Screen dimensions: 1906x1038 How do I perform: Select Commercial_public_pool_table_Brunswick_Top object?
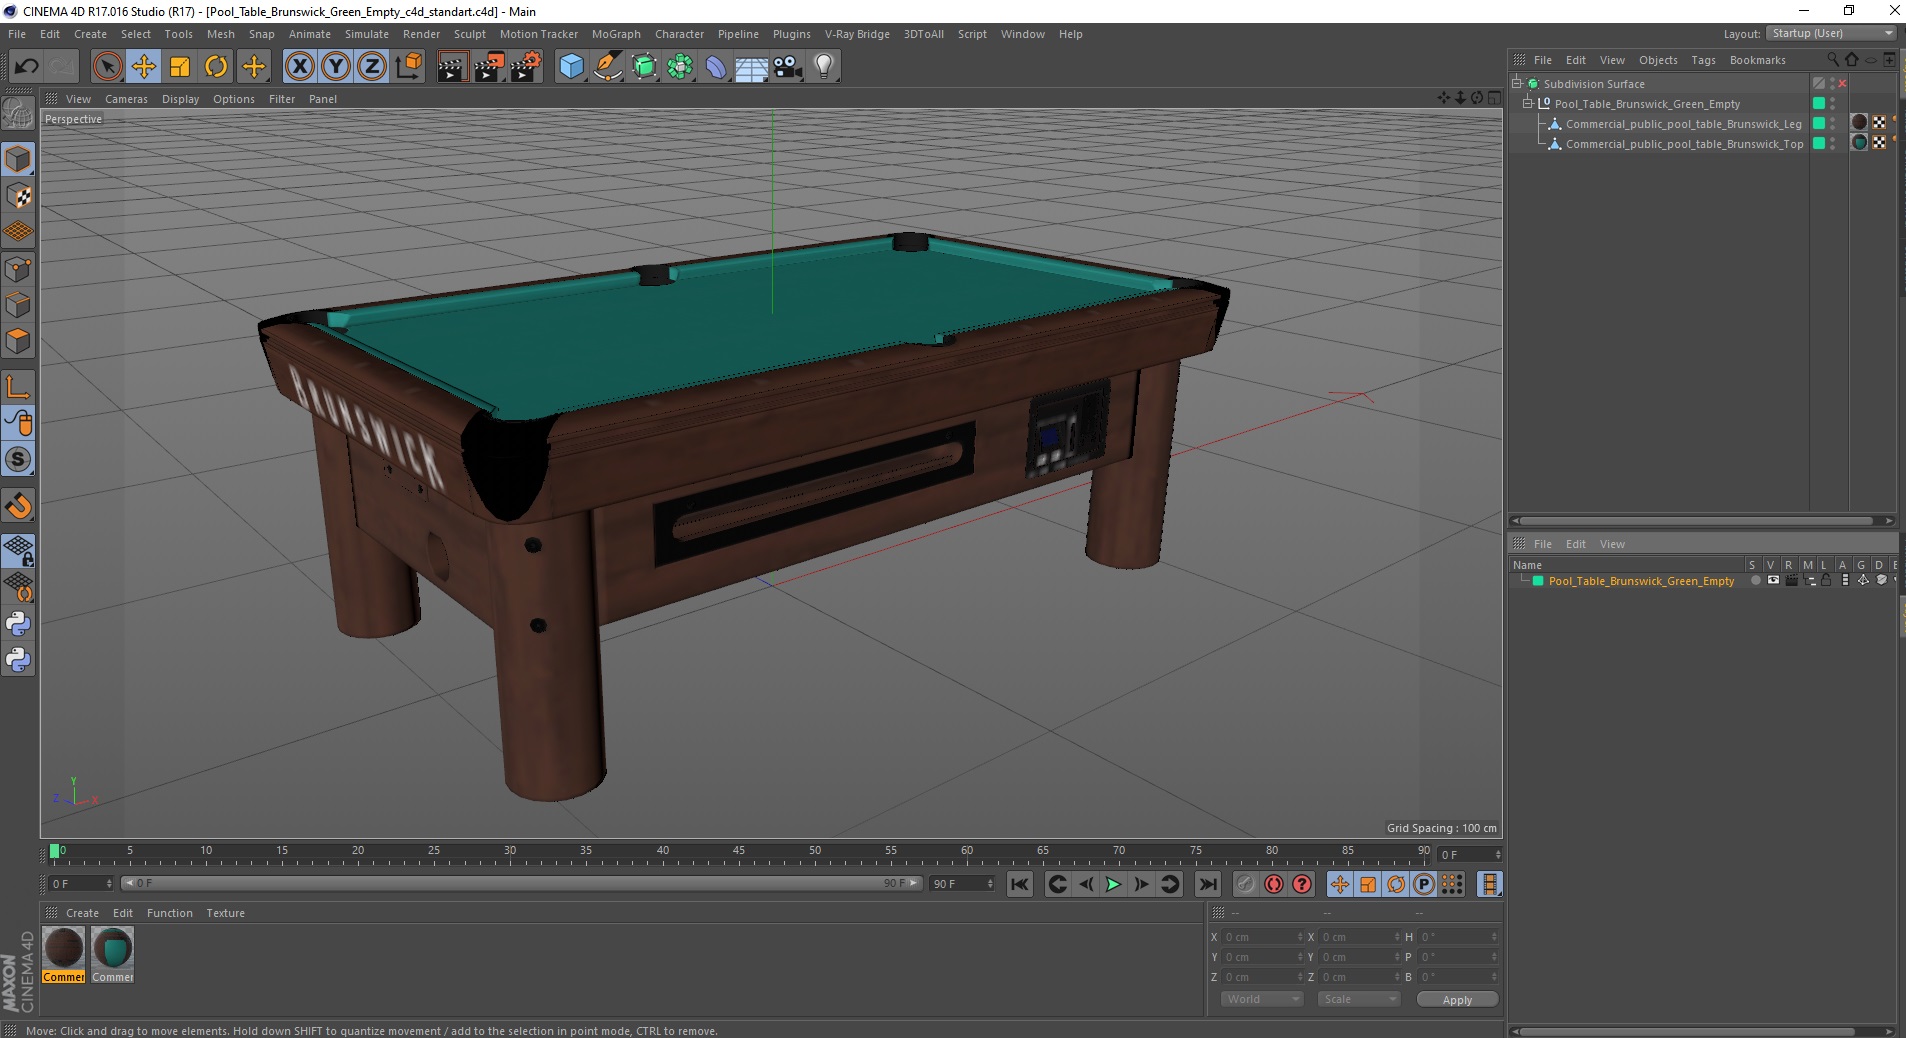coord(1684,144)
